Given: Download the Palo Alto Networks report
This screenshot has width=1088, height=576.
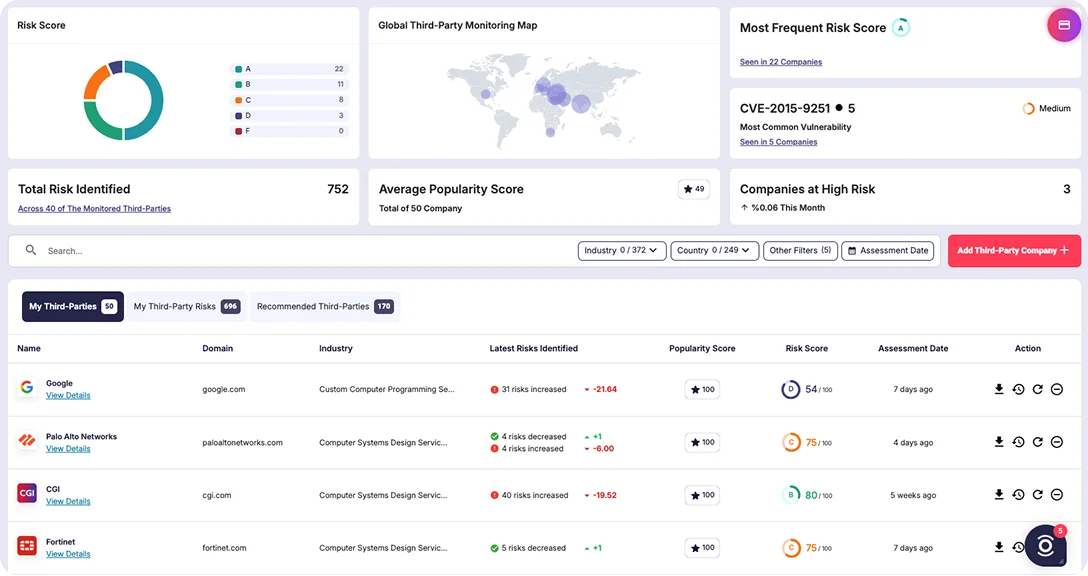Looking at the screenshot, I should click(998, 442).
